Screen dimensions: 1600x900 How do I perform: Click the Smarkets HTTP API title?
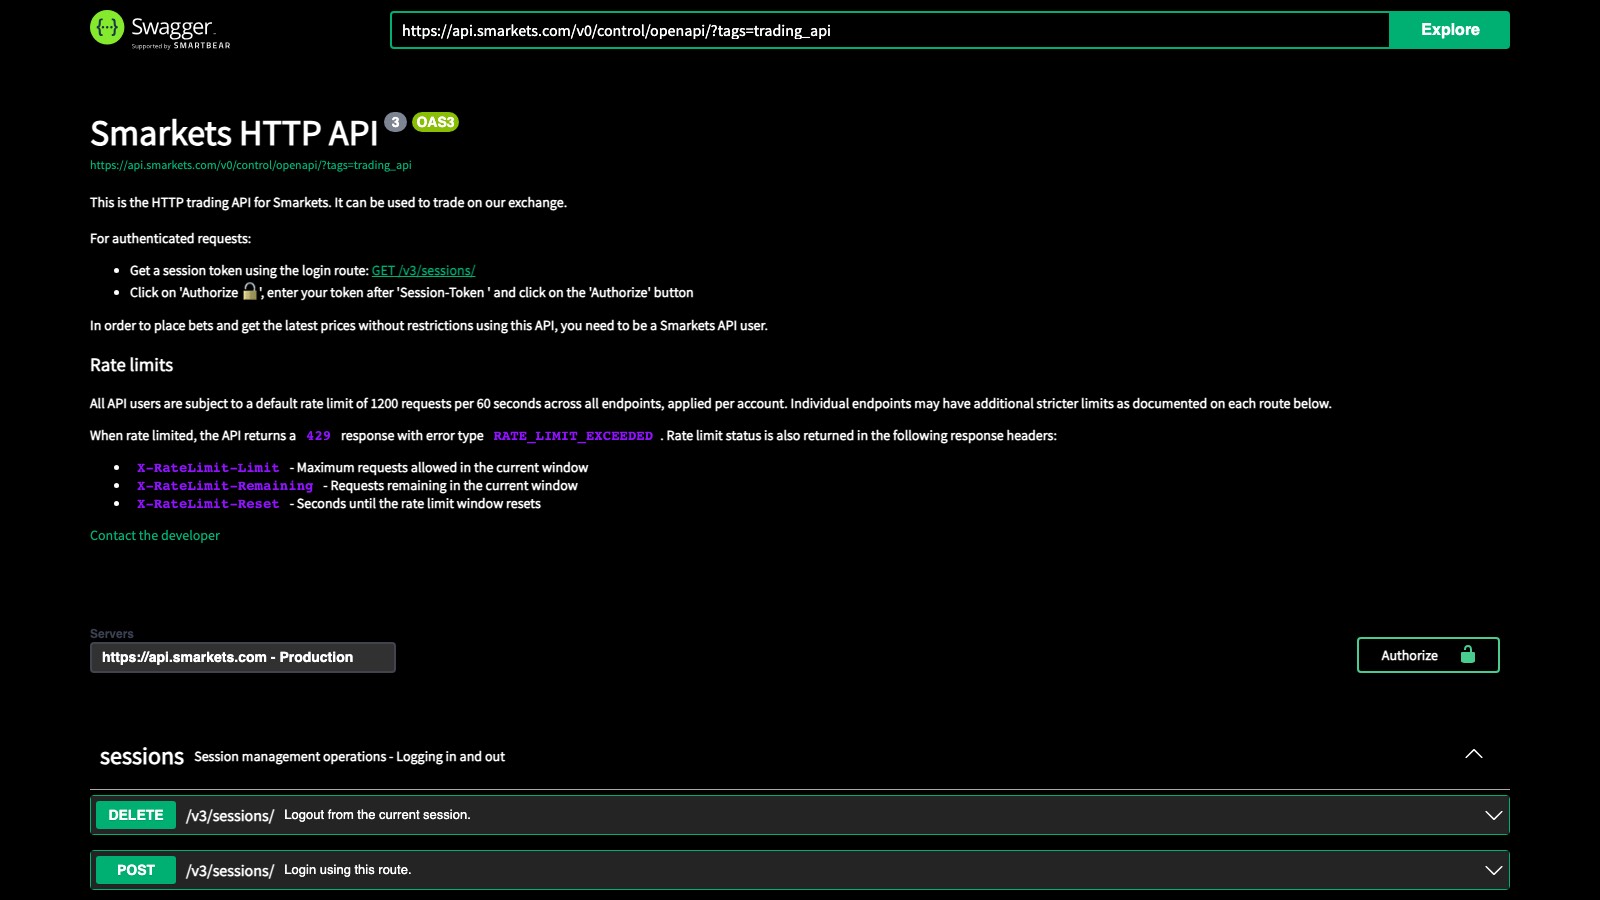(234, 133)
